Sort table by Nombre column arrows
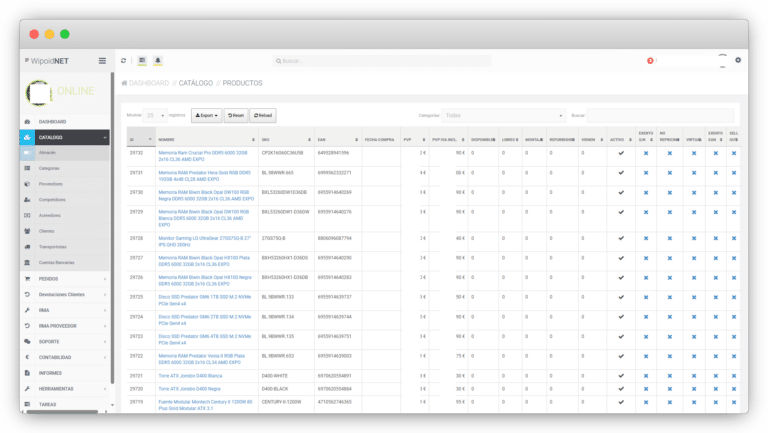This screenshot has height=433, width=768. [x=253, y=140]
